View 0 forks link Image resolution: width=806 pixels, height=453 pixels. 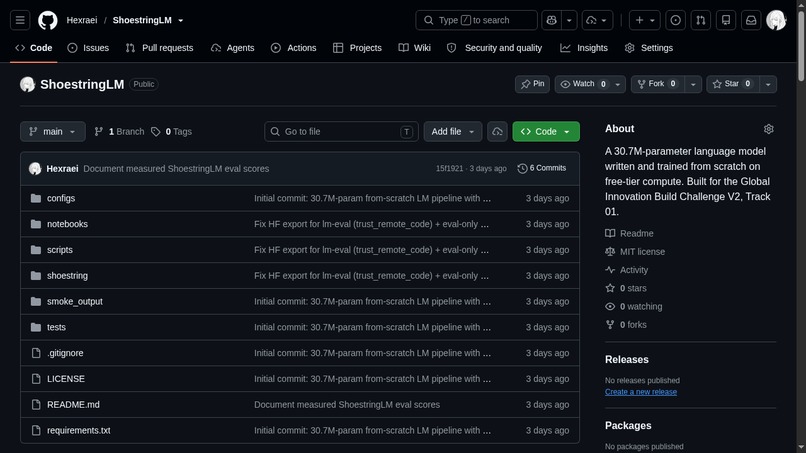[x=626, y=324]
